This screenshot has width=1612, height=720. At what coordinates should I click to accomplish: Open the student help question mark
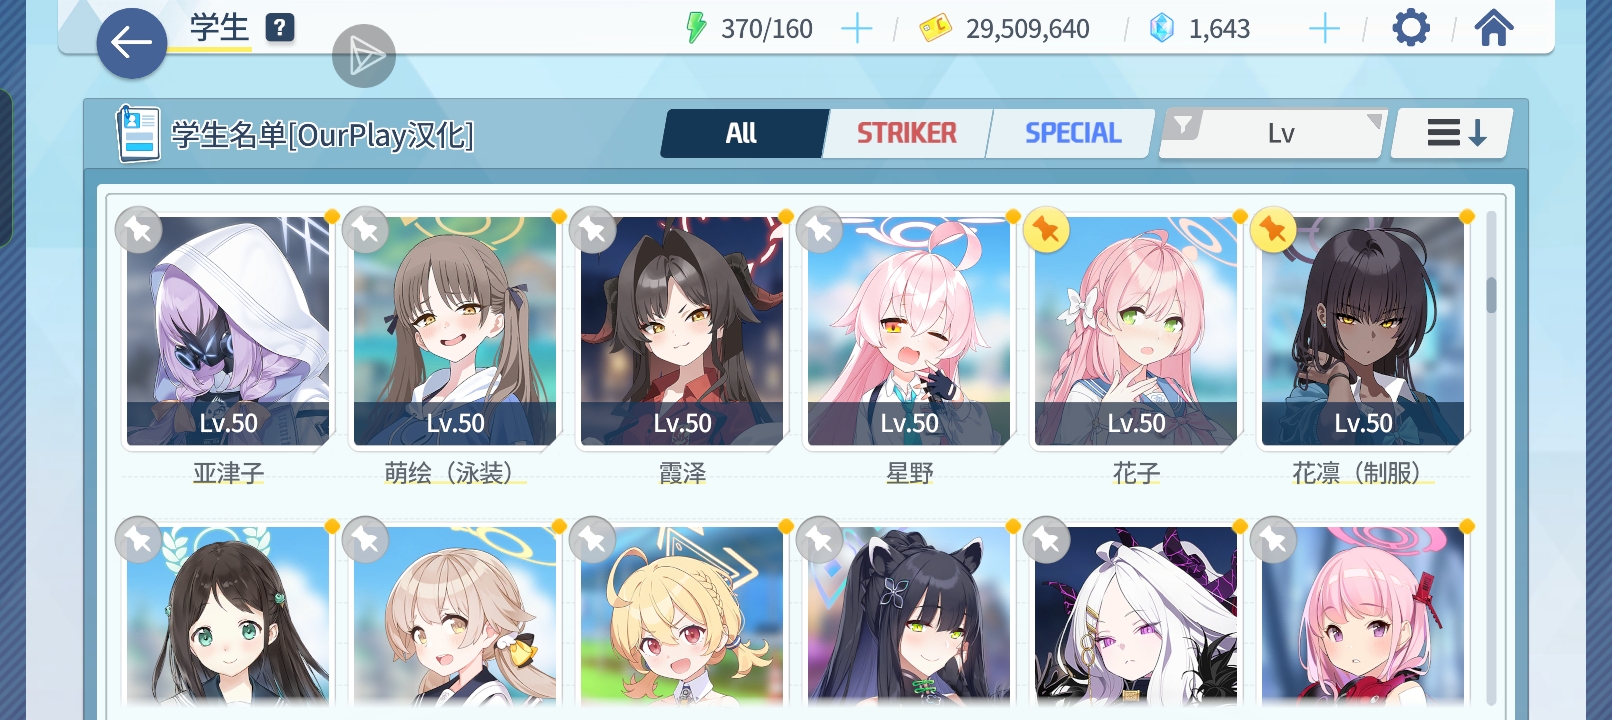point(280,28)
